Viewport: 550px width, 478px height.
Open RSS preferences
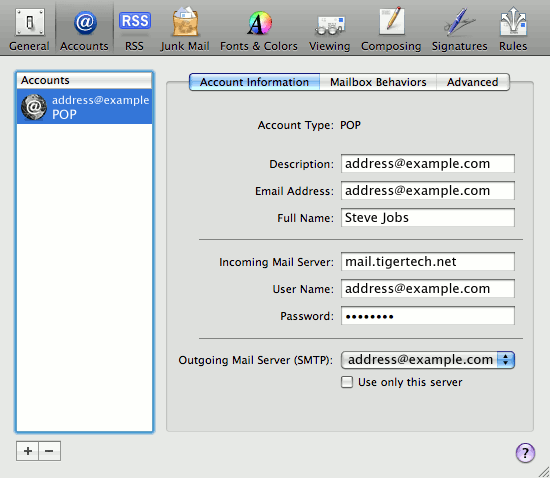point(135,30)
